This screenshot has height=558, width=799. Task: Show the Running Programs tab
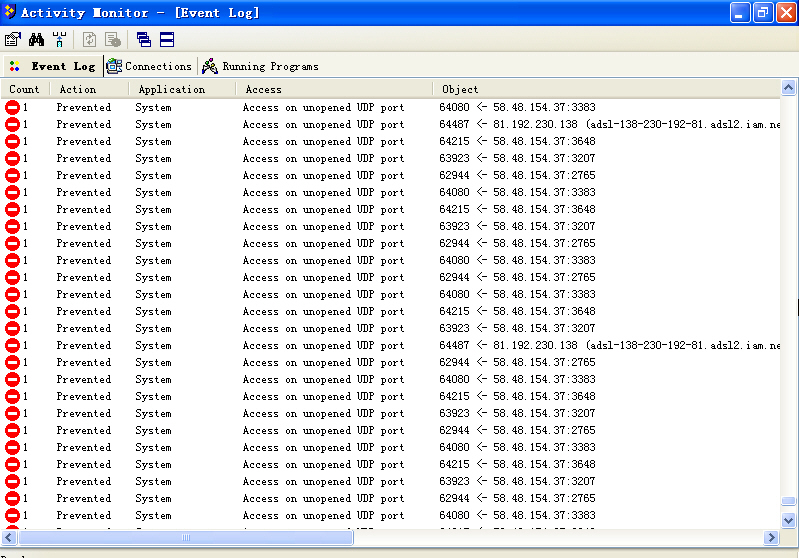click(260, 66)
